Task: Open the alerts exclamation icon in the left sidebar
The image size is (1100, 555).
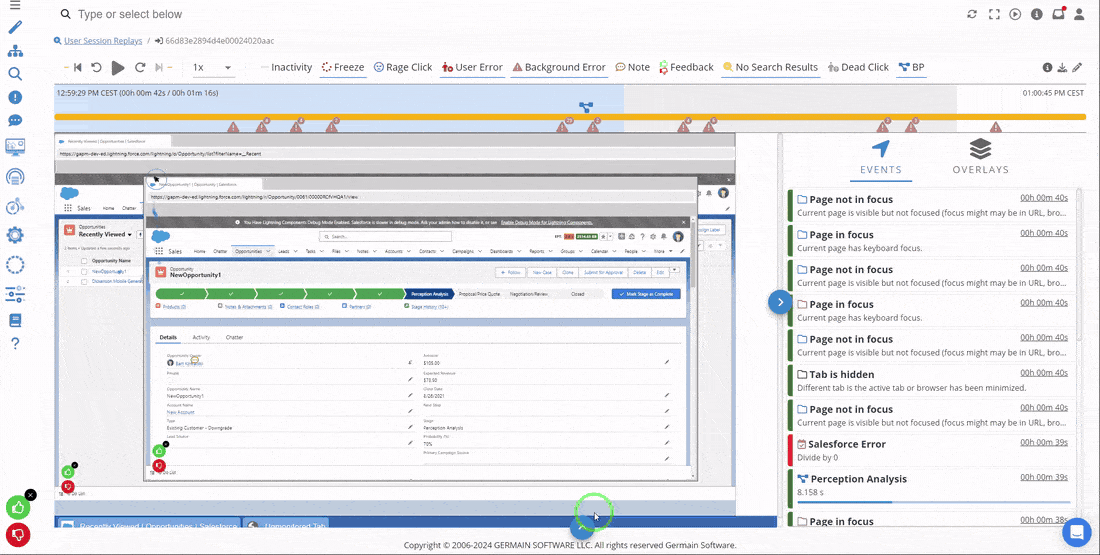Action: (x=15, y=97)
